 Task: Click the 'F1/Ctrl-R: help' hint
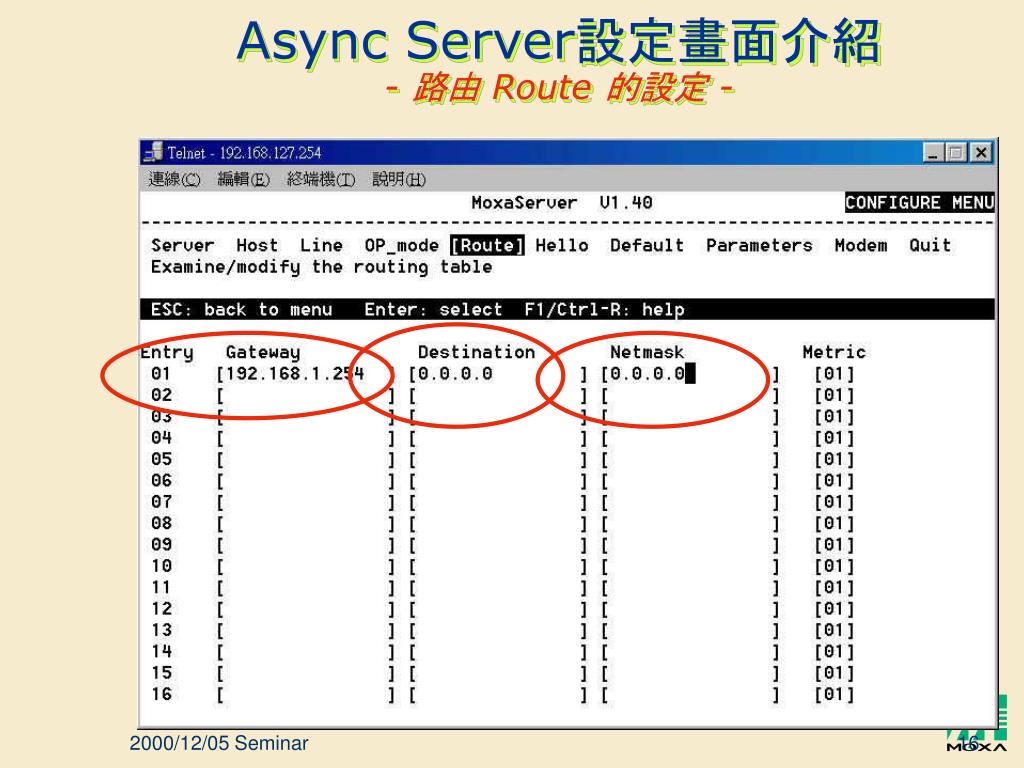pos(604,310)
